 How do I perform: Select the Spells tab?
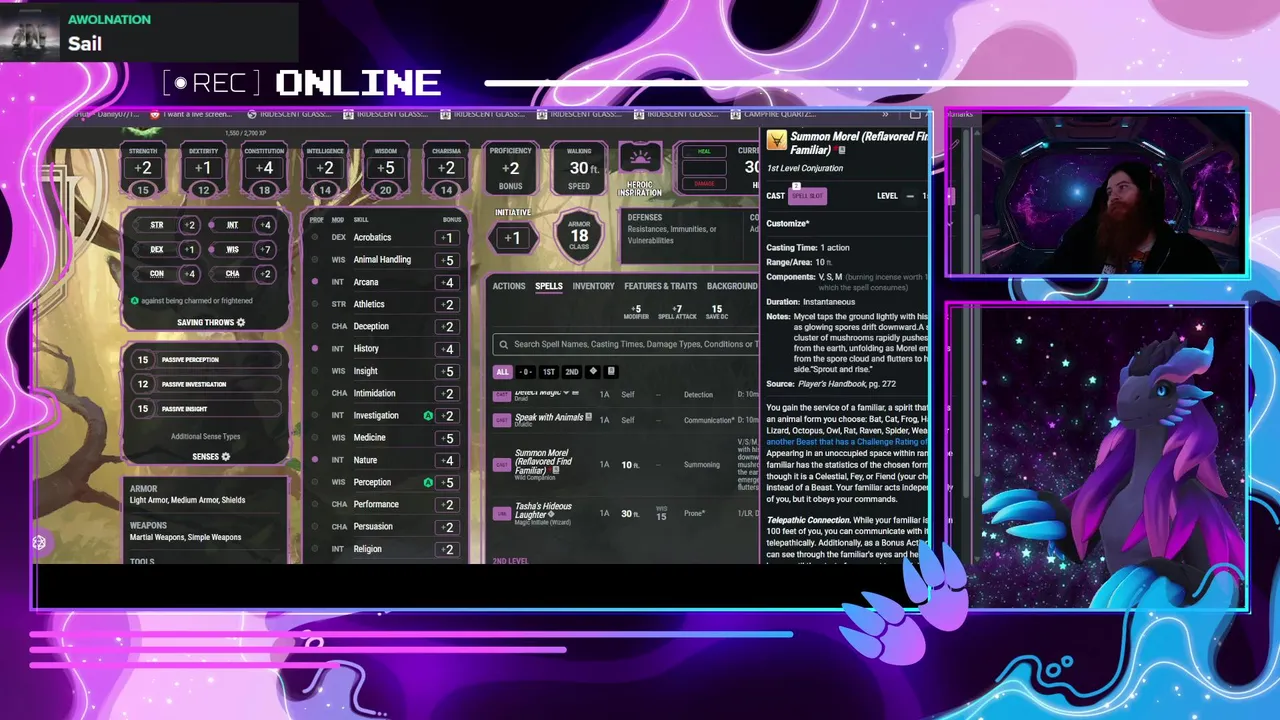pyautogui.click(x=548, y=286)
